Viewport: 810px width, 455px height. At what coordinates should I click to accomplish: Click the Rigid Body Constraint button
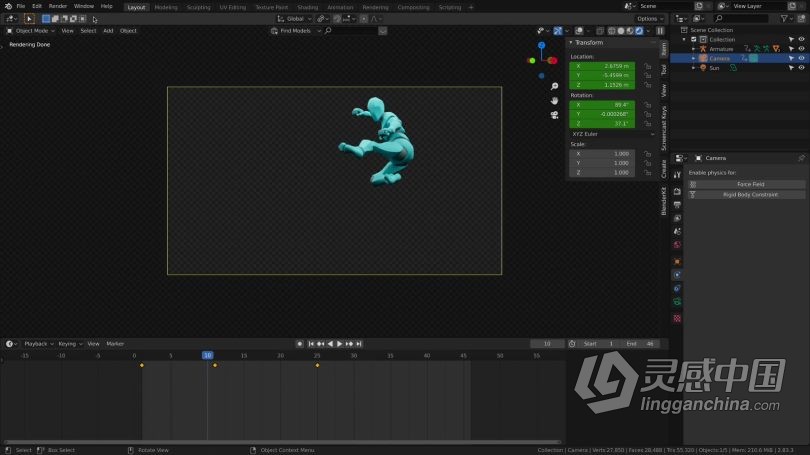coord(746,195)
